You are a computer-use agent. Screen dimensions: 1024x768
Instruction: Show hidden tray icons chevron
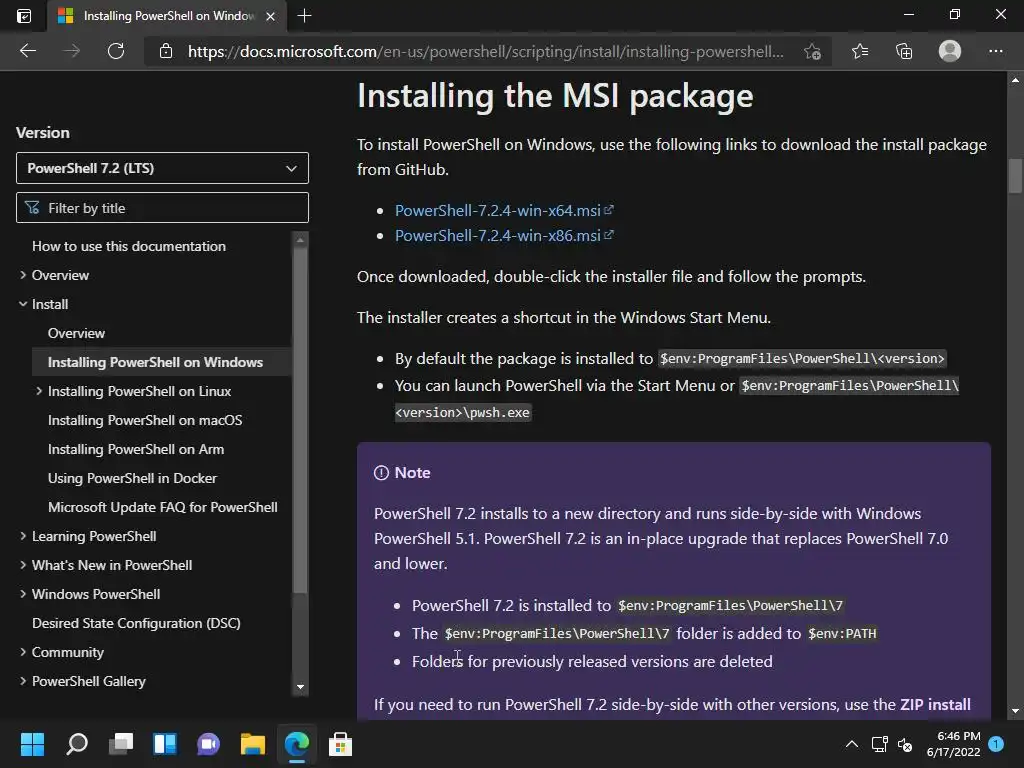(852, 744)
